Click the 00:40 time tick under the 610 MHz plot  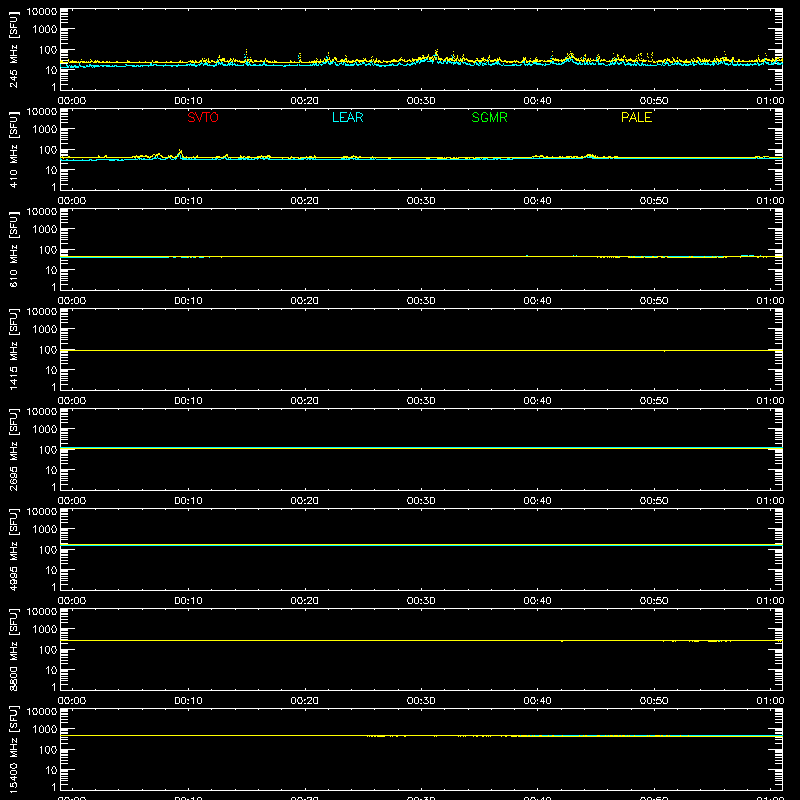point(537,301)
